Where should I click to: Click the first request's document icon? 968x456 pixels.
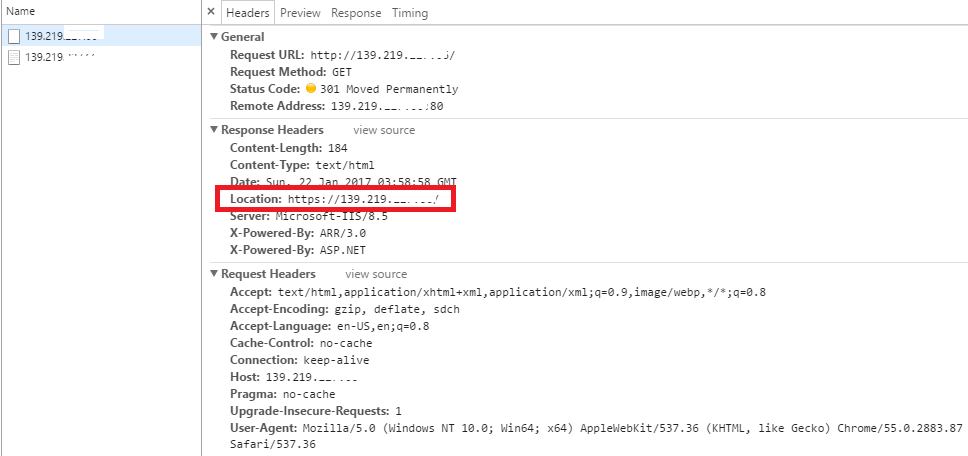(14, 35)
